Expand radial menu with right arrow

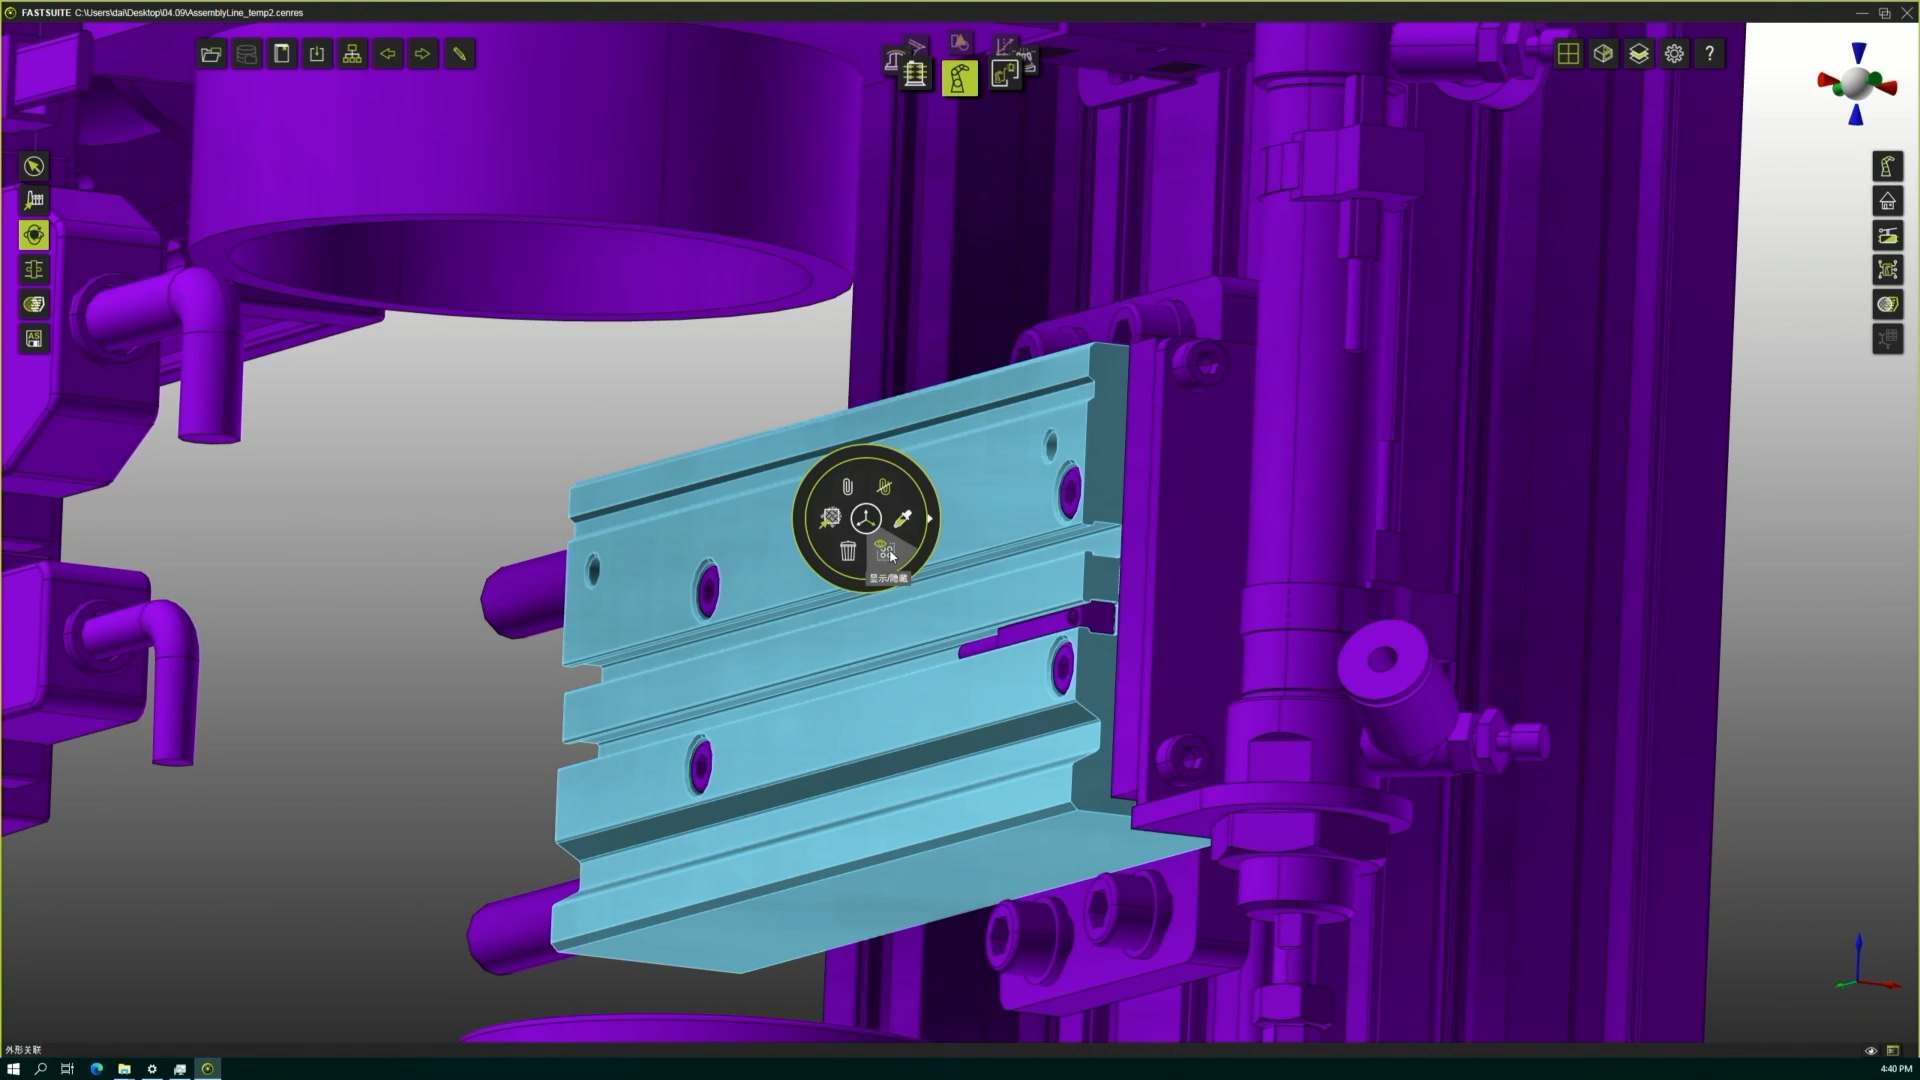tap(930, 518)
